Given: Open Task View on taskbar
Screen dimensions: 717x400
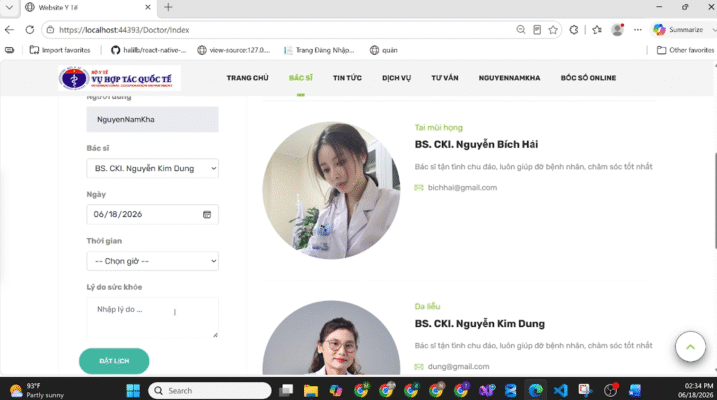Looking at the screenshot, I should pyautogui.click(x=286, y=390).
